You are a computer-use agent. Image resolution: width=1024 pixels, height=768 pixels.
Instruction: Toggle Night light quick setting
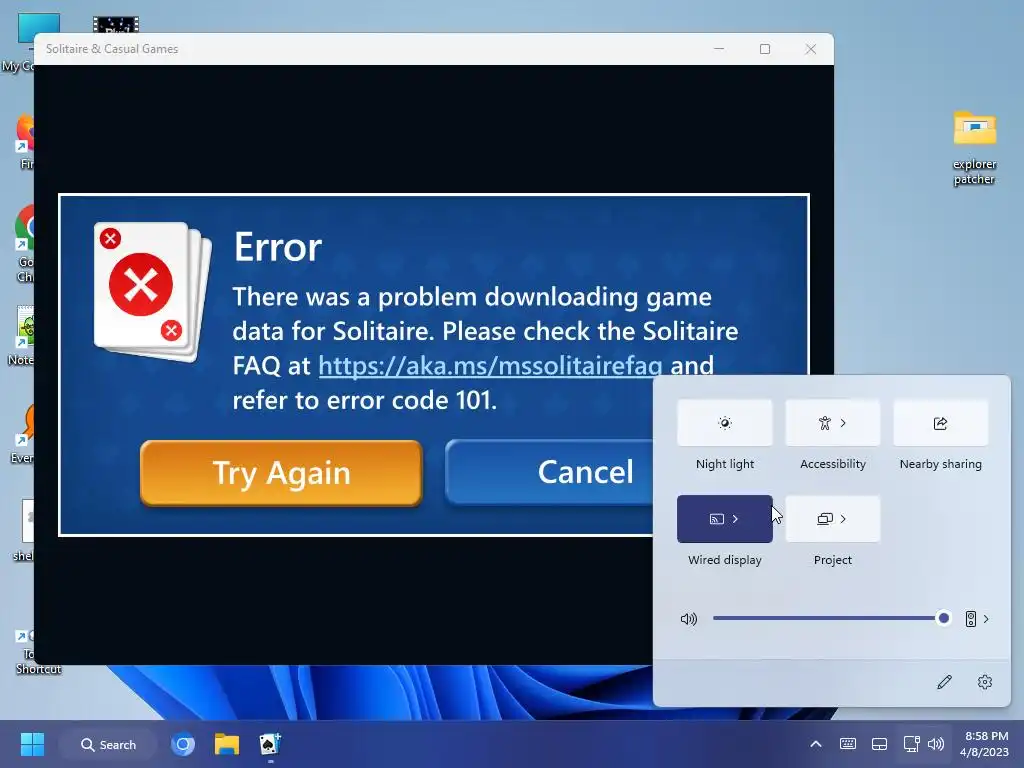coord(724,423)
